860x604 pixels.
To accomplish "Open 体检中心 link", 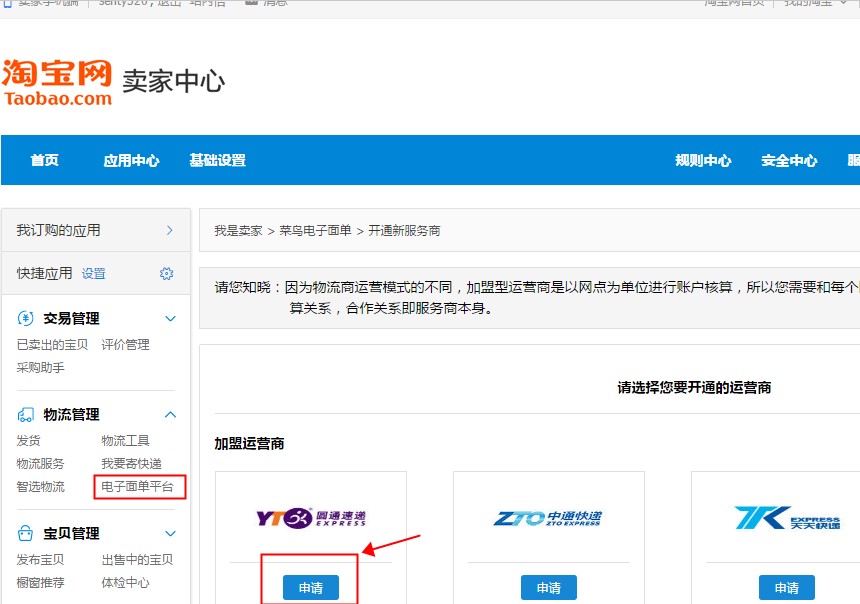I will [x=126, y=583].
